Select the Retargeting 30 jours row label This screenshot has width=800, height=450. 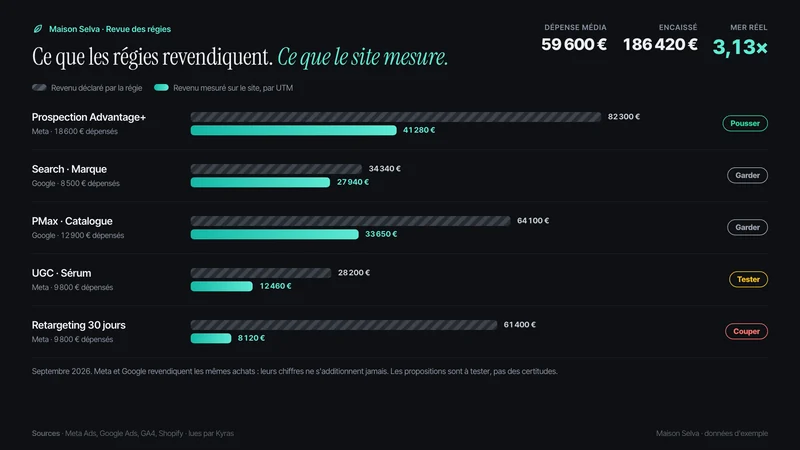click(x=79, y=325)
